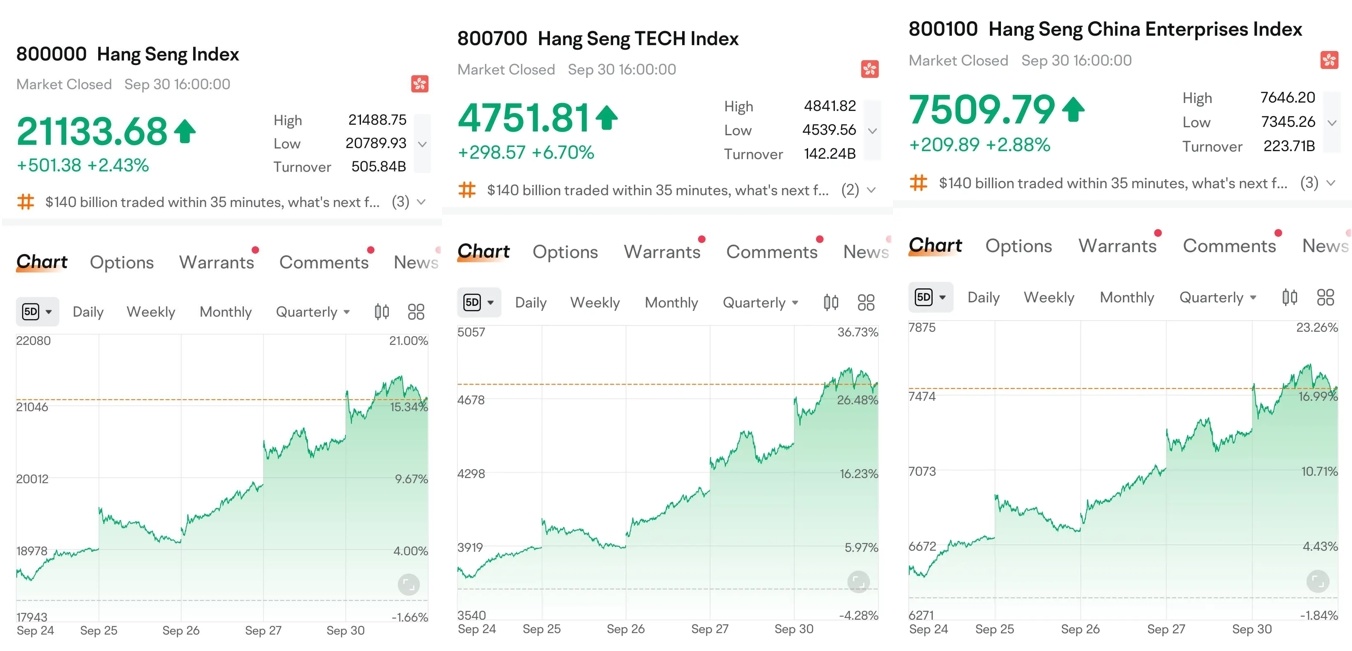Open the Quarterly dropdown in the TECH Index panel

(x=759, y=302)
